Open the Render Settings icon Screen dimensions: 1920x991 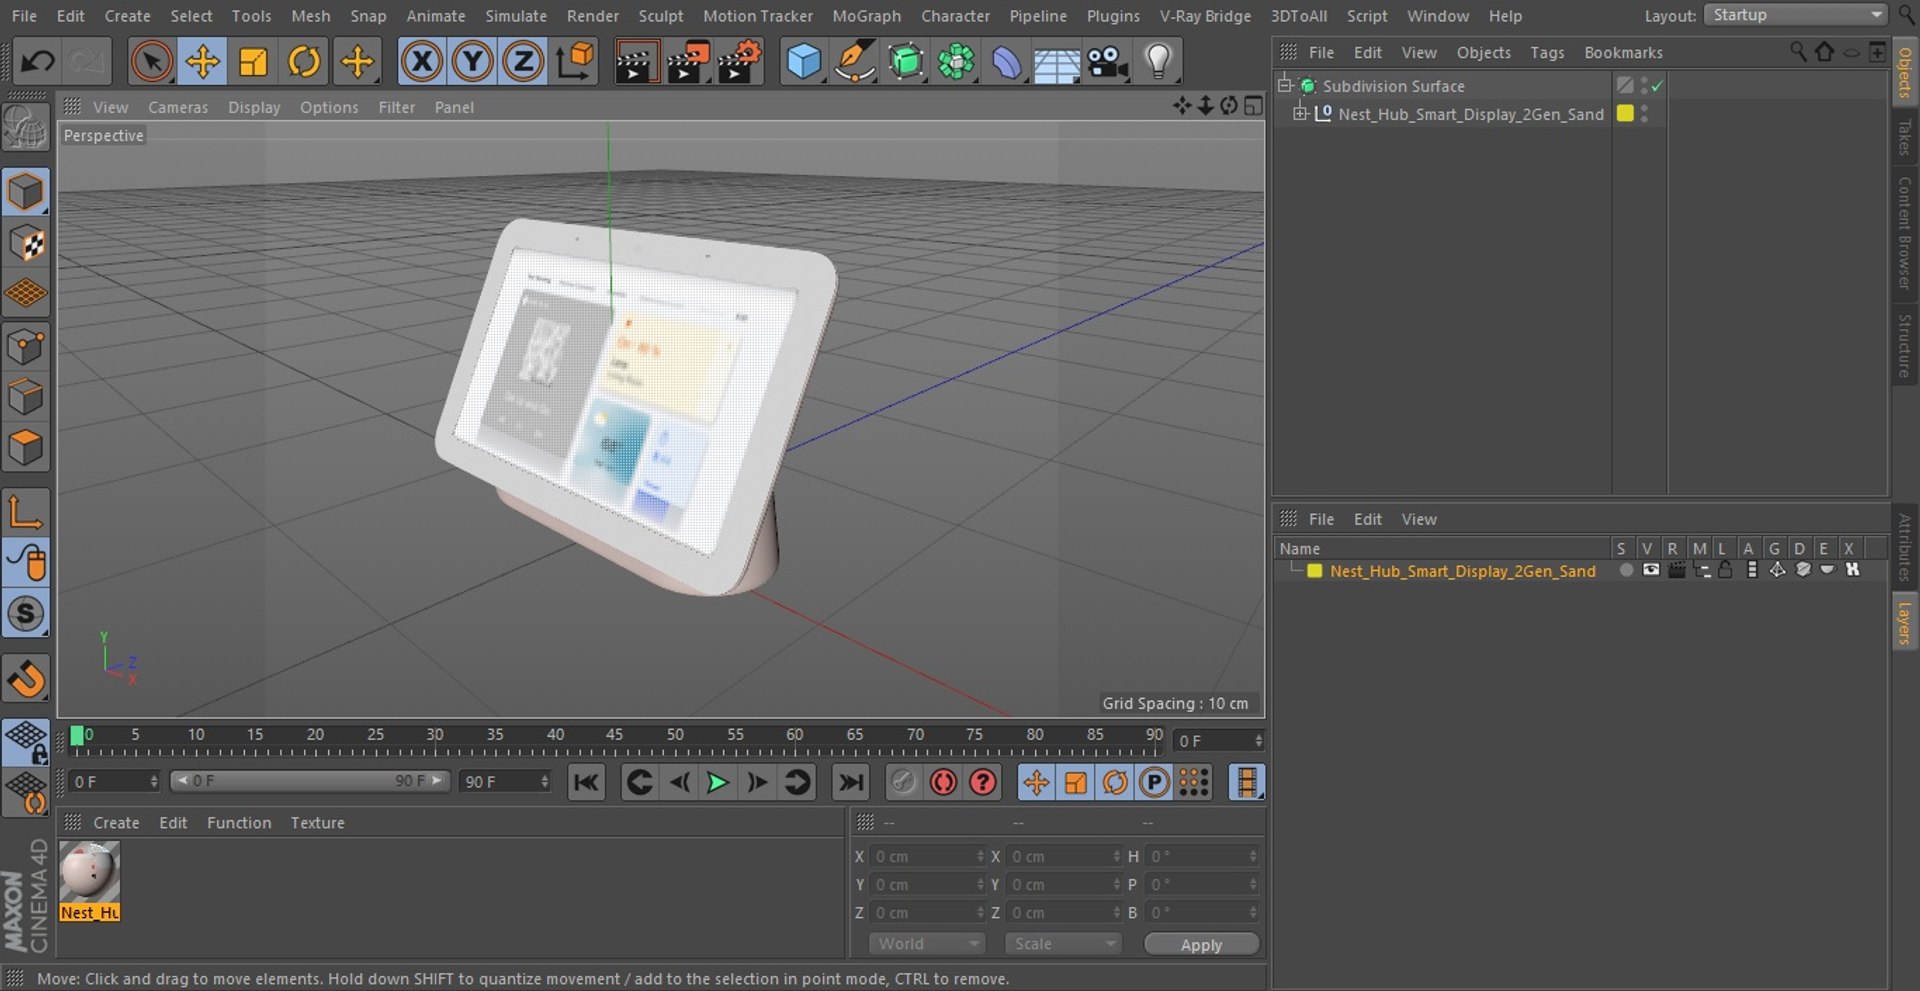coord(740,62)
